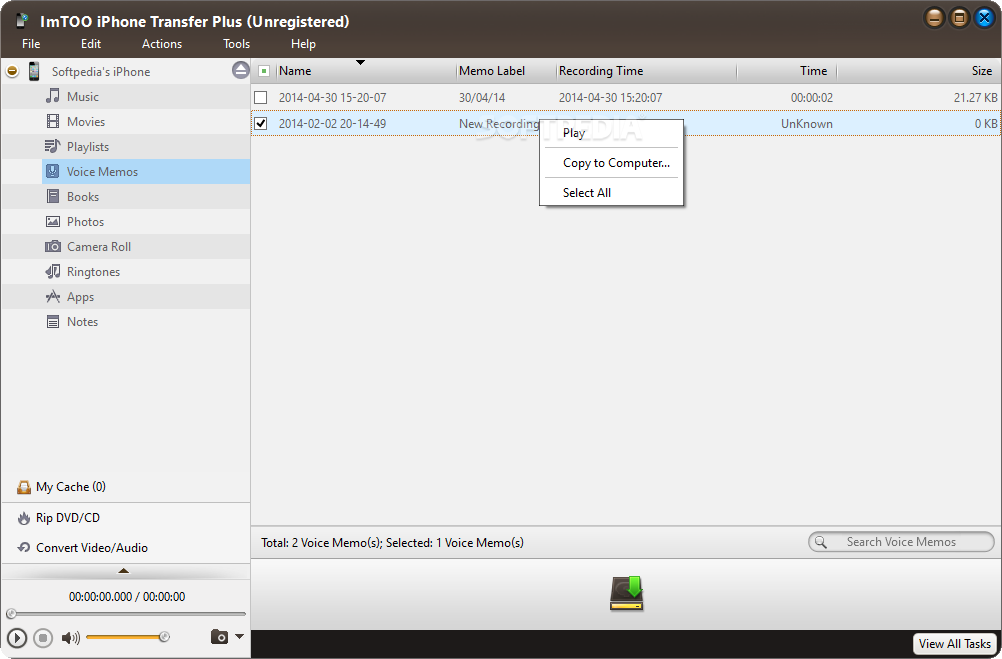Choose Play from the context menu

click(612, 132)
